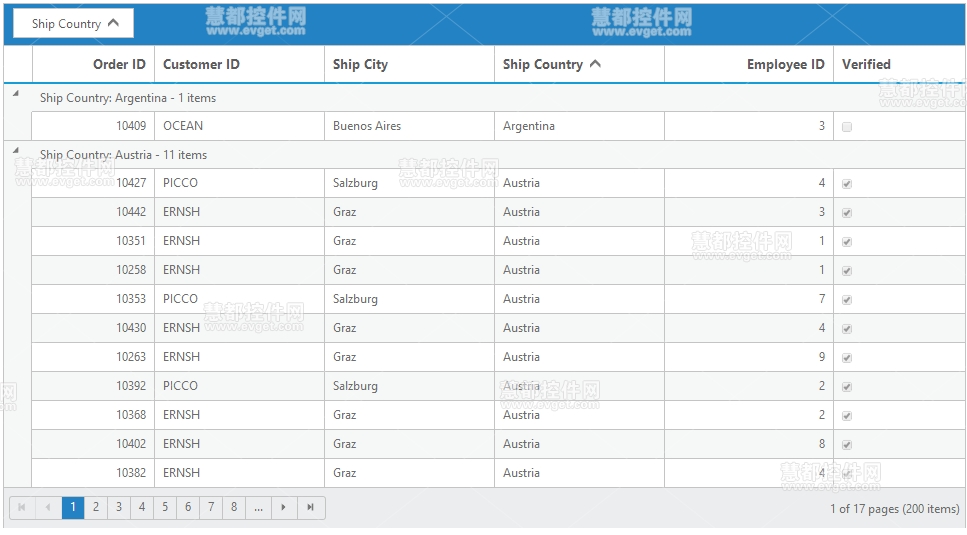The width and height of the screenshot is (967, 535).
Task: Toggle Verified checkbox for order 10368
Action: tap(847, 415)
